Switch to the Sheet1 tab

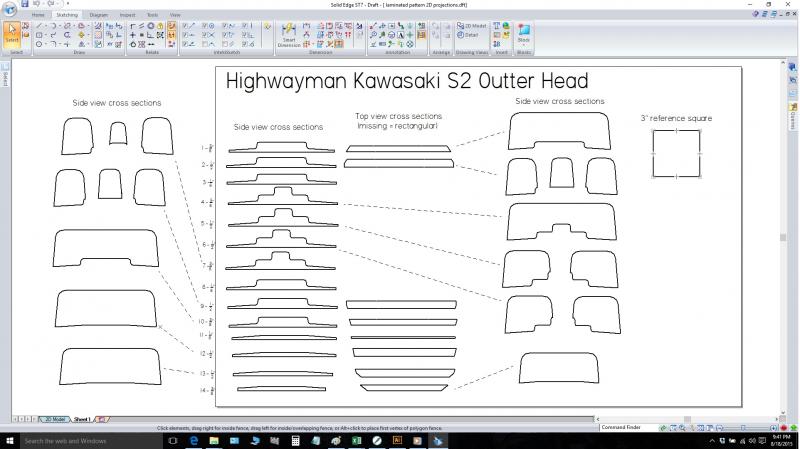82,419
